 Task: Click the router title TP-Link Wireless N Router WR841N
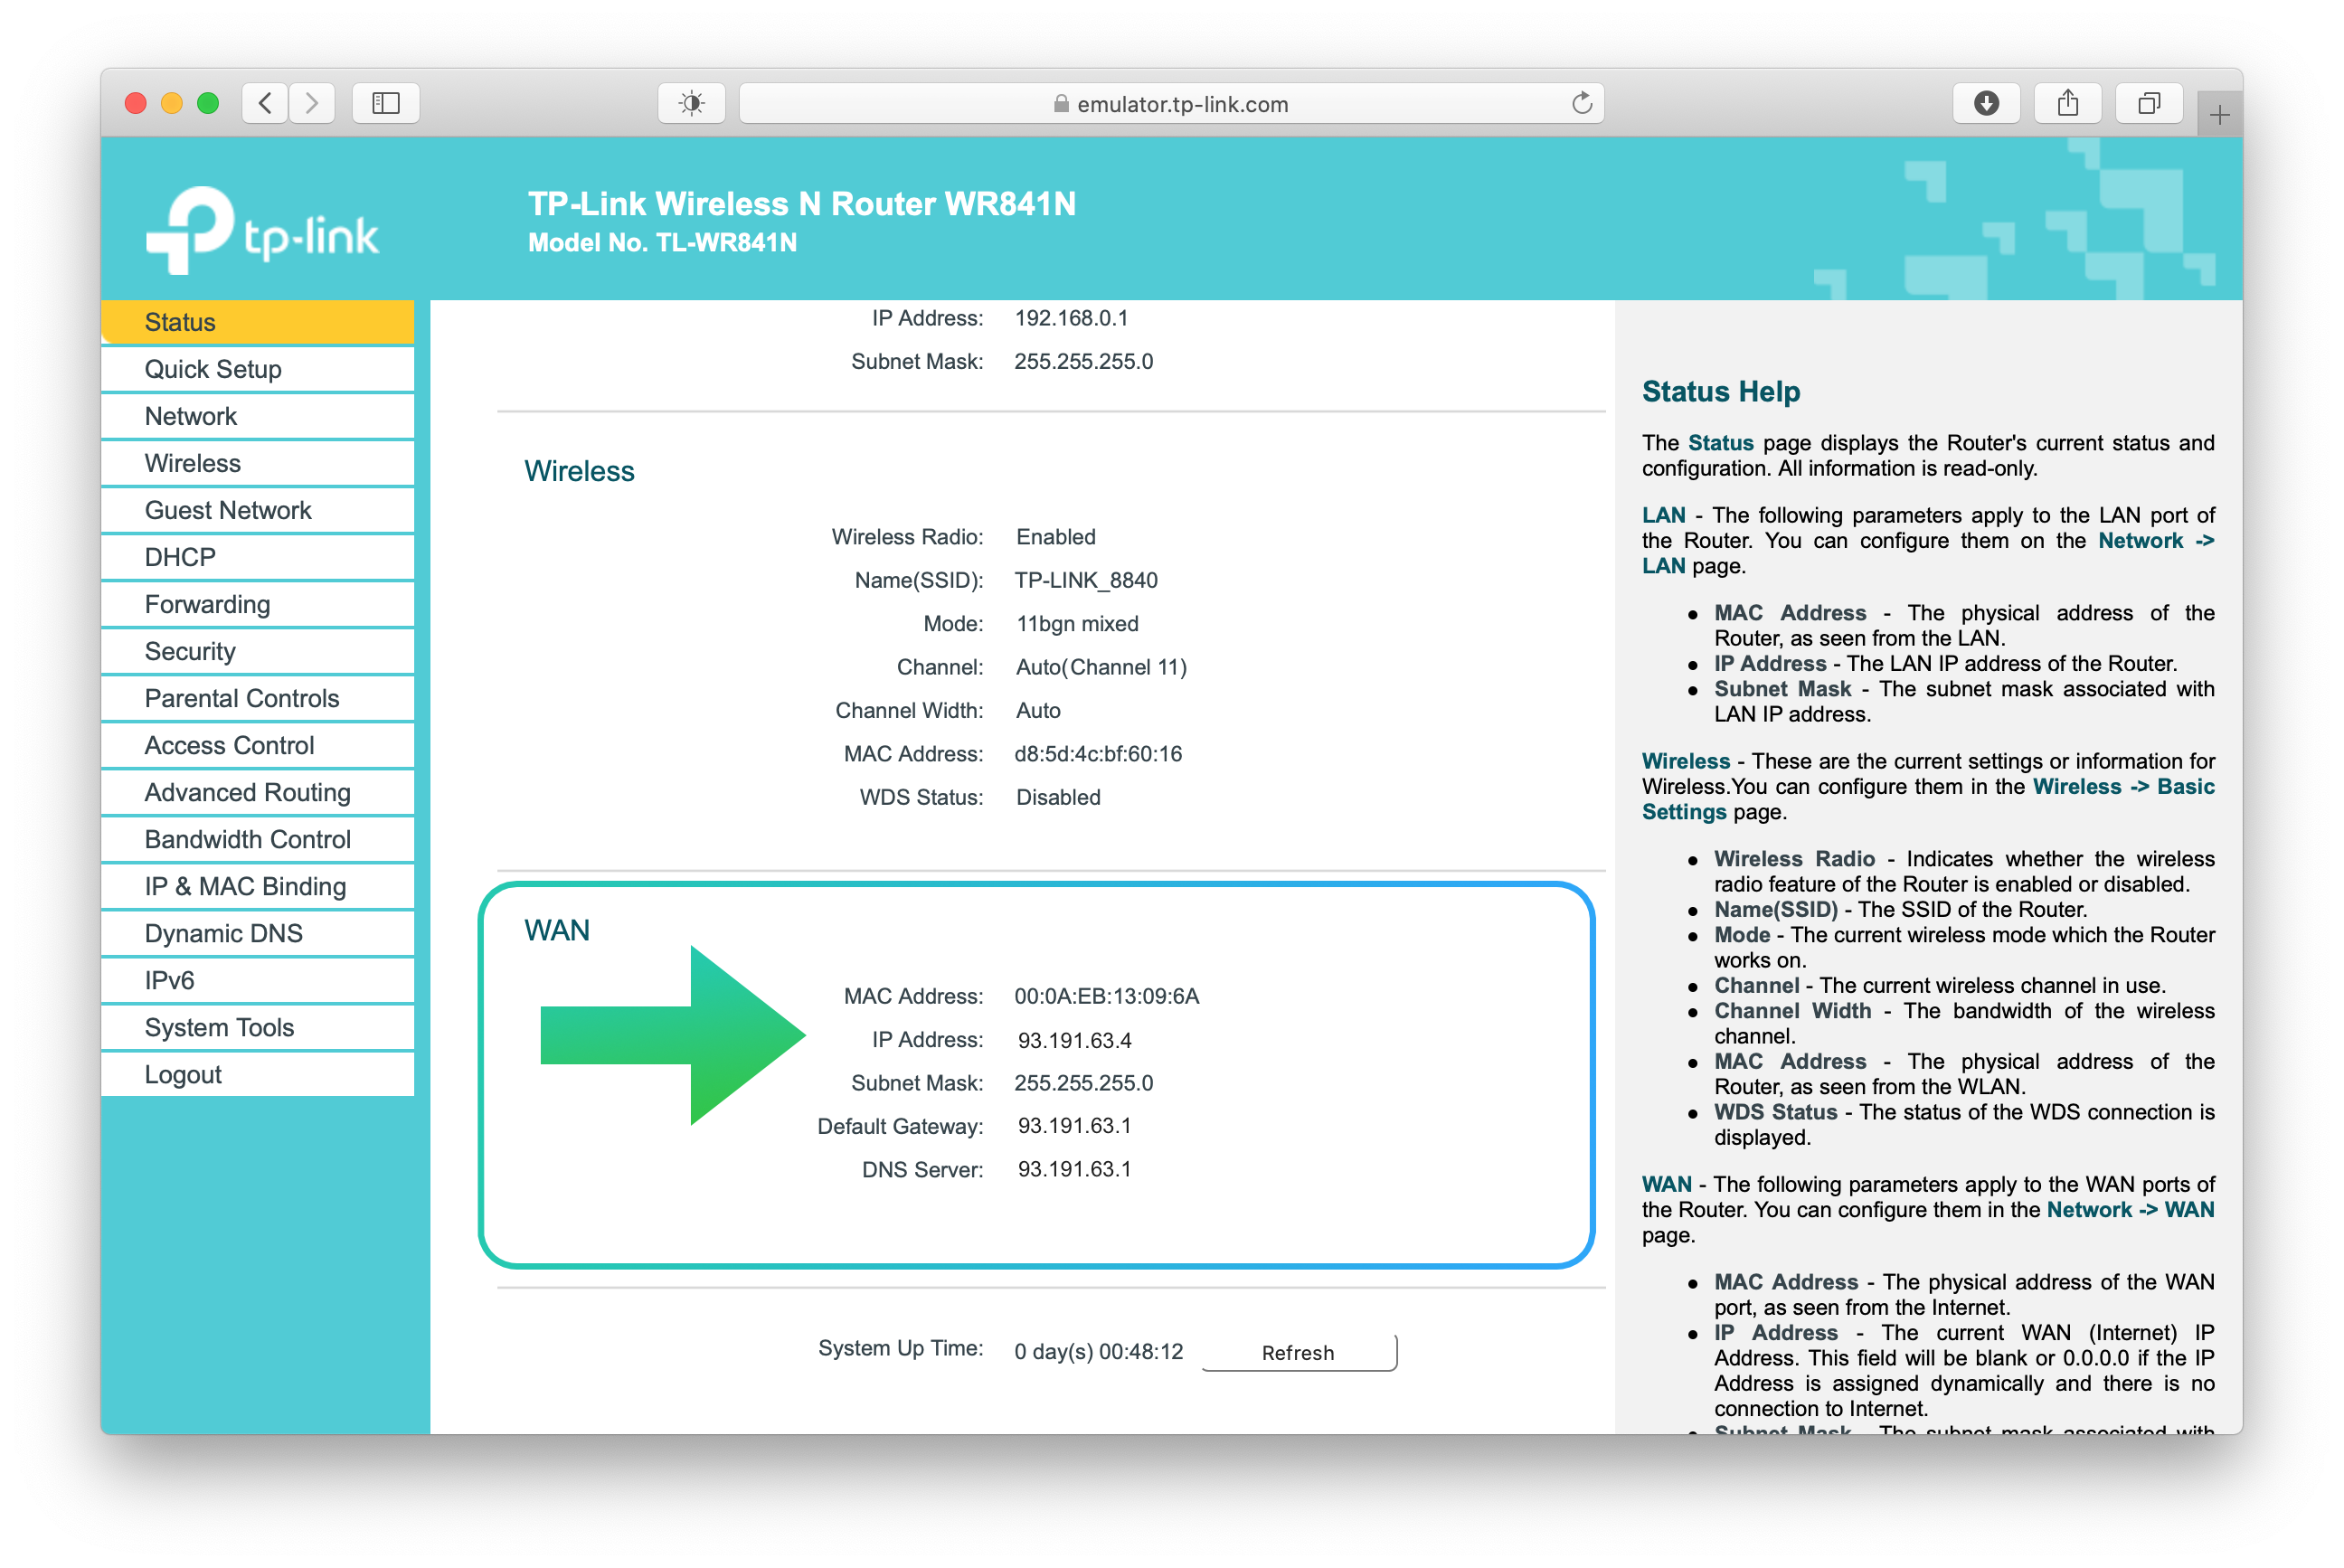802,204
